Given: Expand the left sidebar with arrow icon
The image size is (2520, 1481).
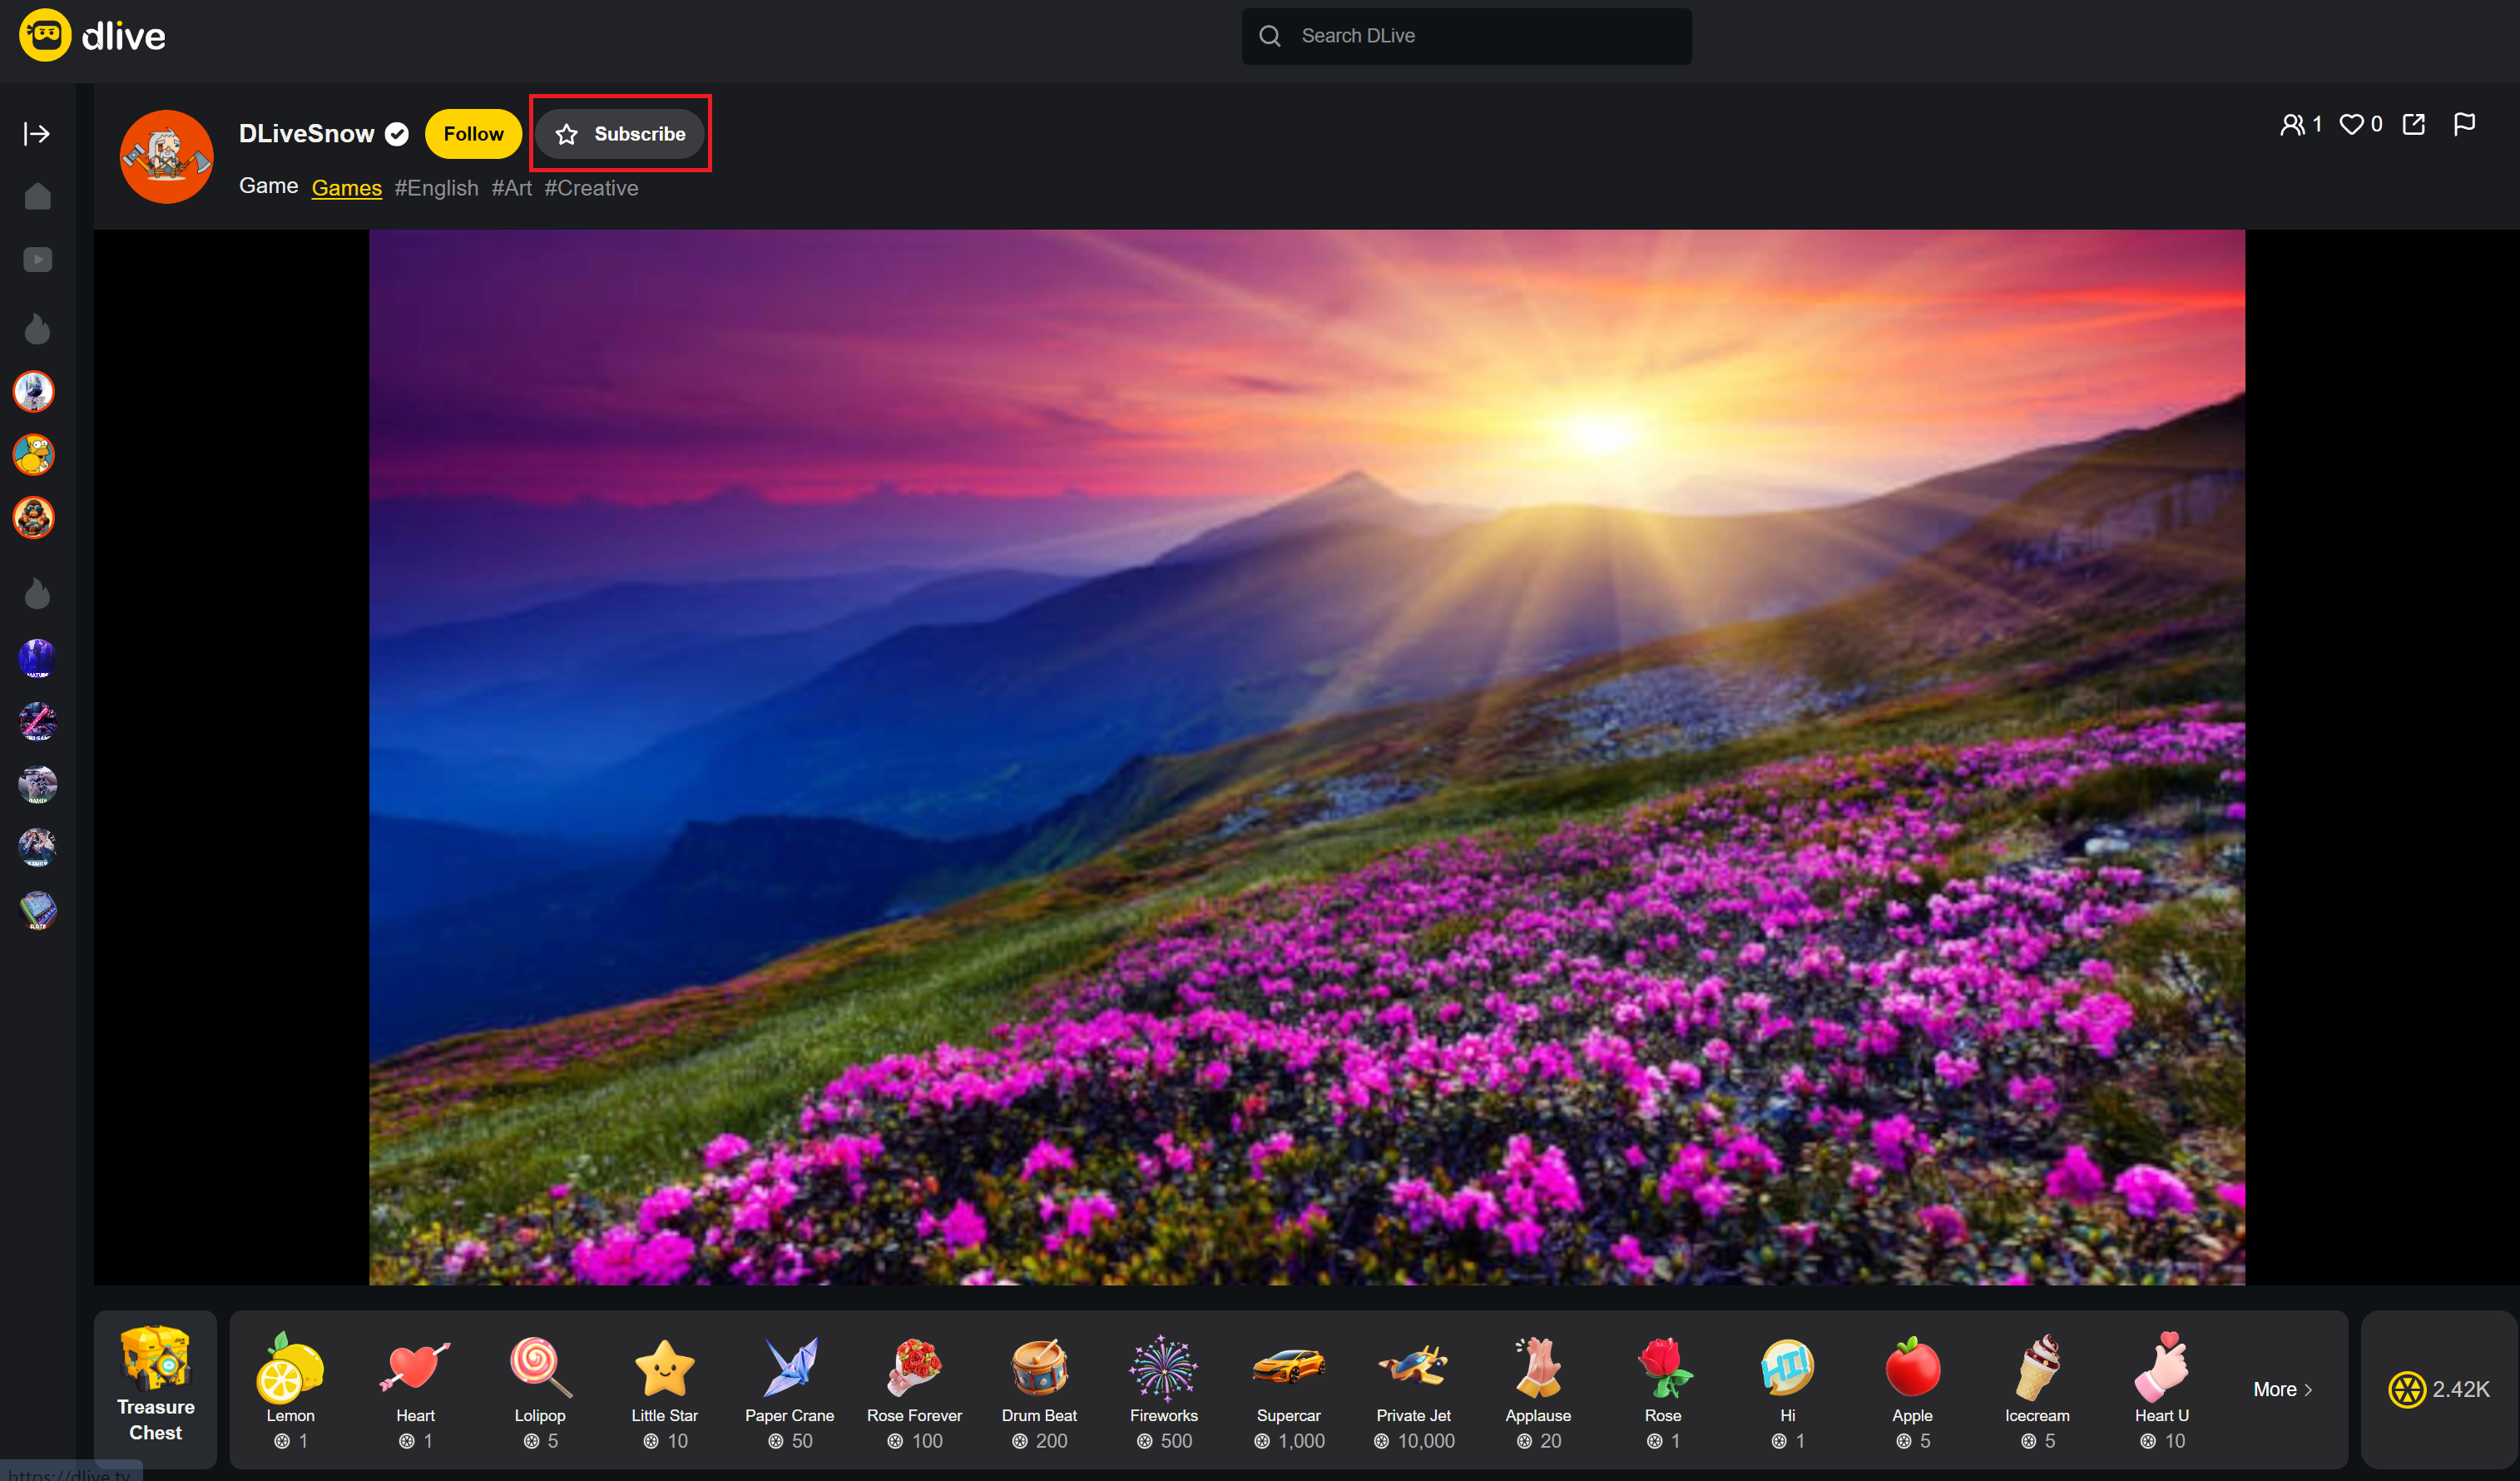Looking at the screenshot, I should click(37, 134).
